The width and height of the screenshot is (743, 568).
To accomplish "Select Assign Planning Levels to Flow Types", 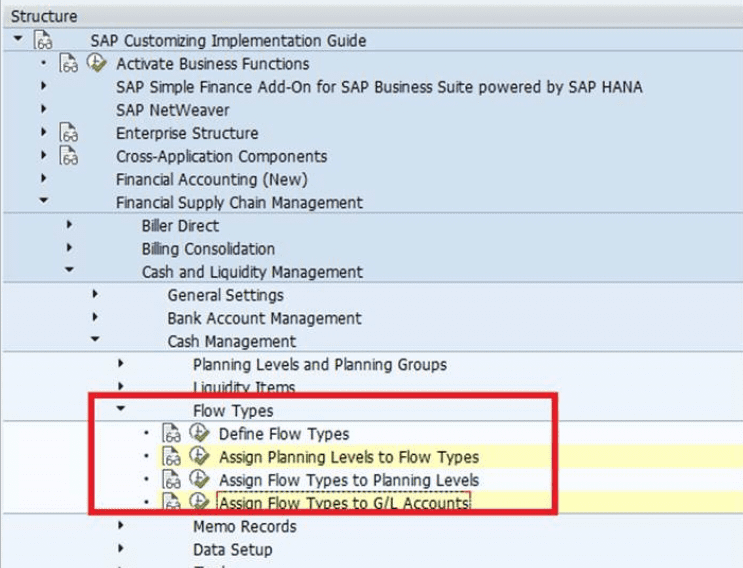I will tap(348, 457).
